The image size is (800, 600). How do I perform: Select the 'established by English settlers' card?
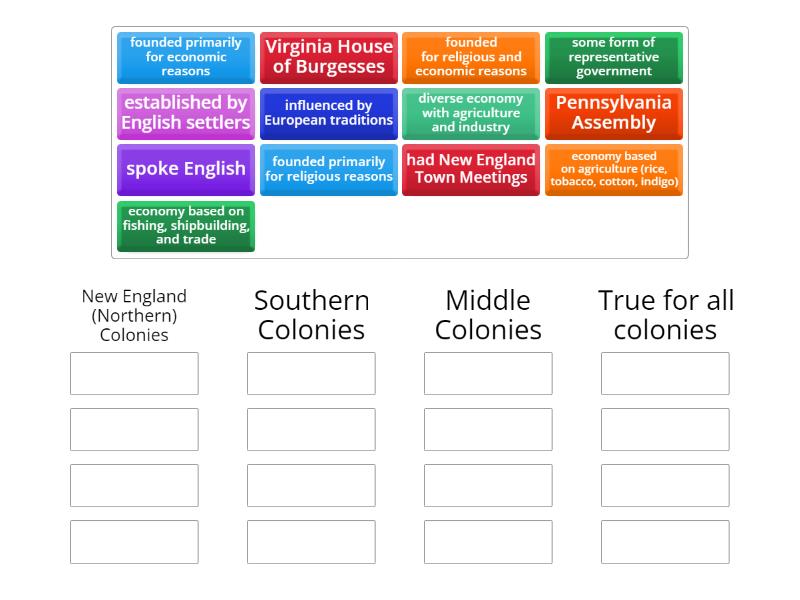(x=185, y=112)
